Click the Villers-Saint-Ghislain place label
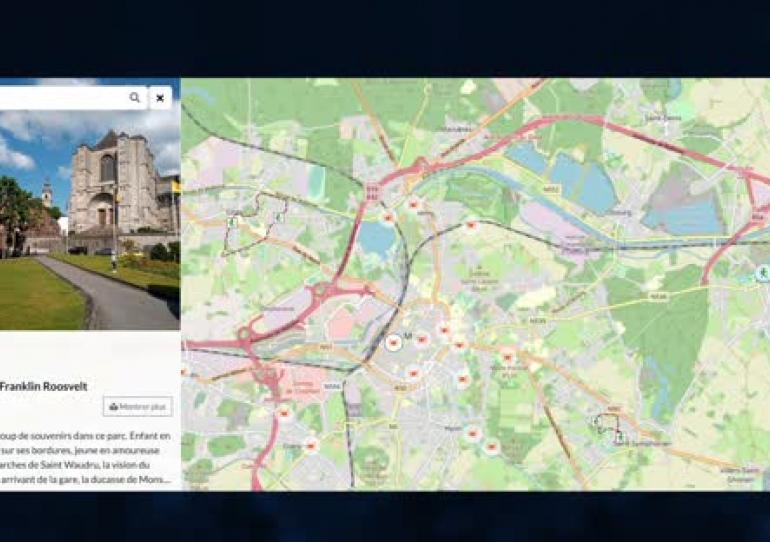 click(740, 474)
